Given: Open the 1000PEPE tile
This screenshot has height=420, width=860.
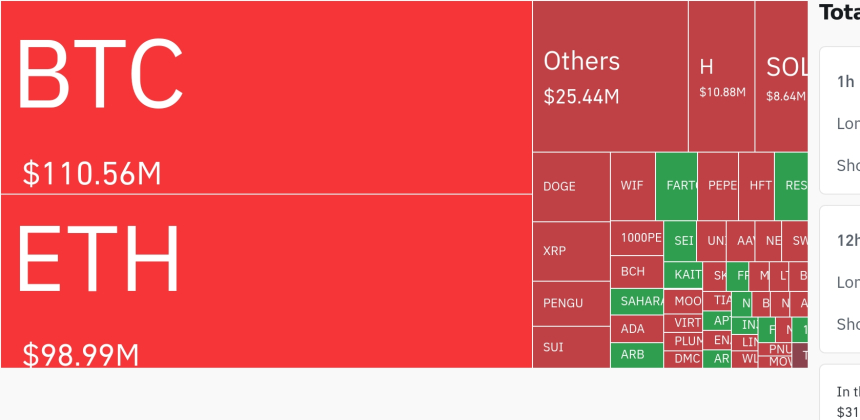Looking at the screenshot, I should [637, 238].
